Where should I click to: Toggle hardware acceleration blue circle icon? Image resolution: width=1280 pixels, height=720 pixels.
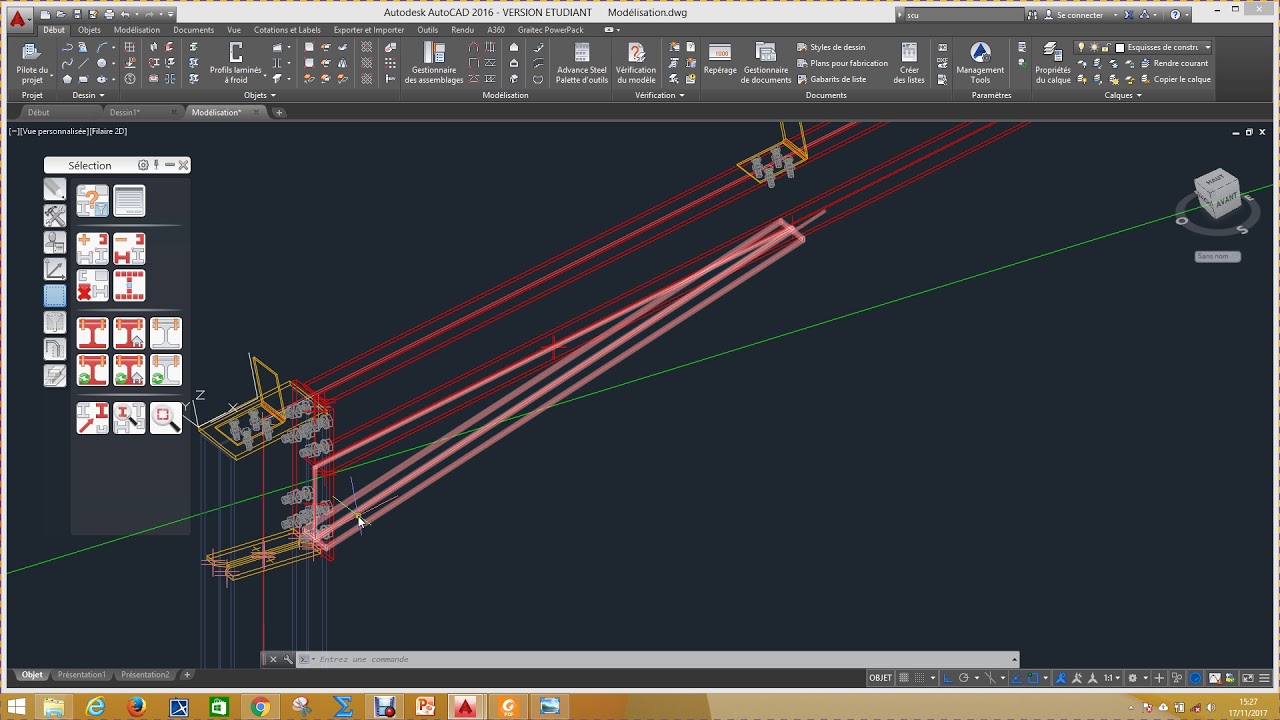(1194, 677)
